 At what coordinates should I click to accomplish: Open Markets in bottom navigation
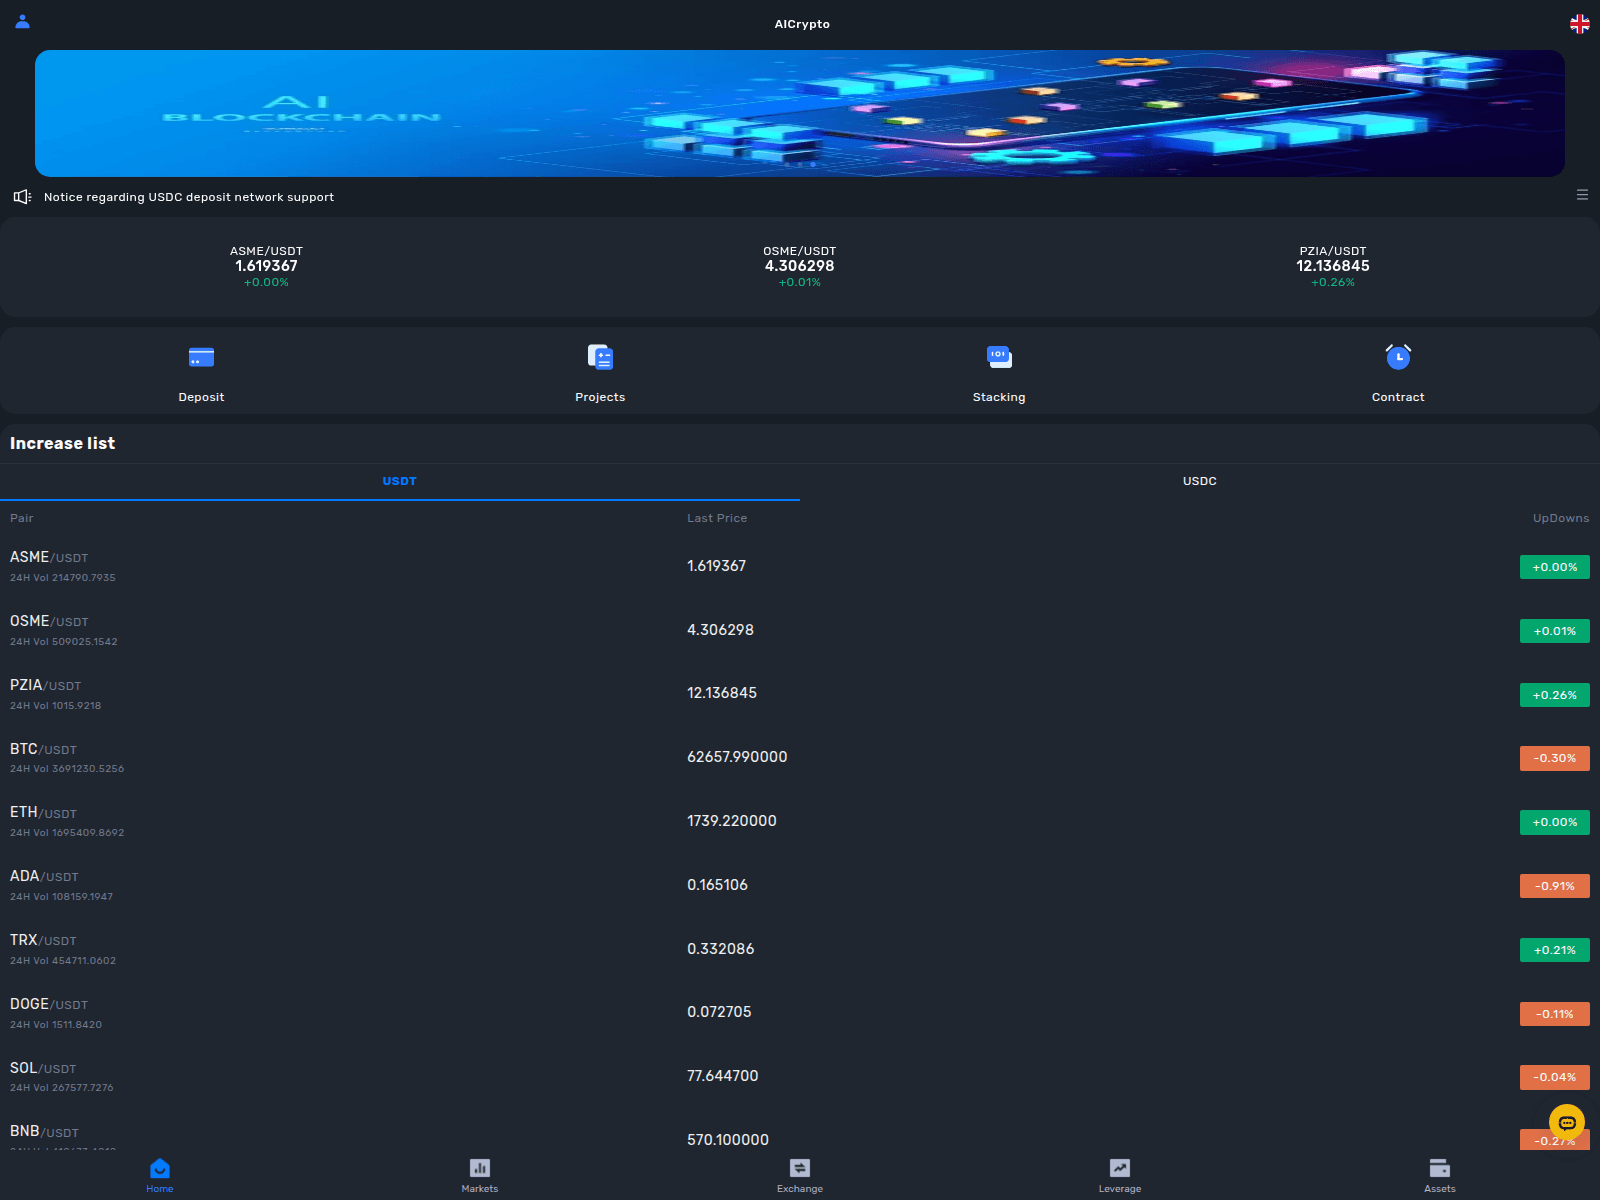pyautogui.click(x=480, y=1175)
